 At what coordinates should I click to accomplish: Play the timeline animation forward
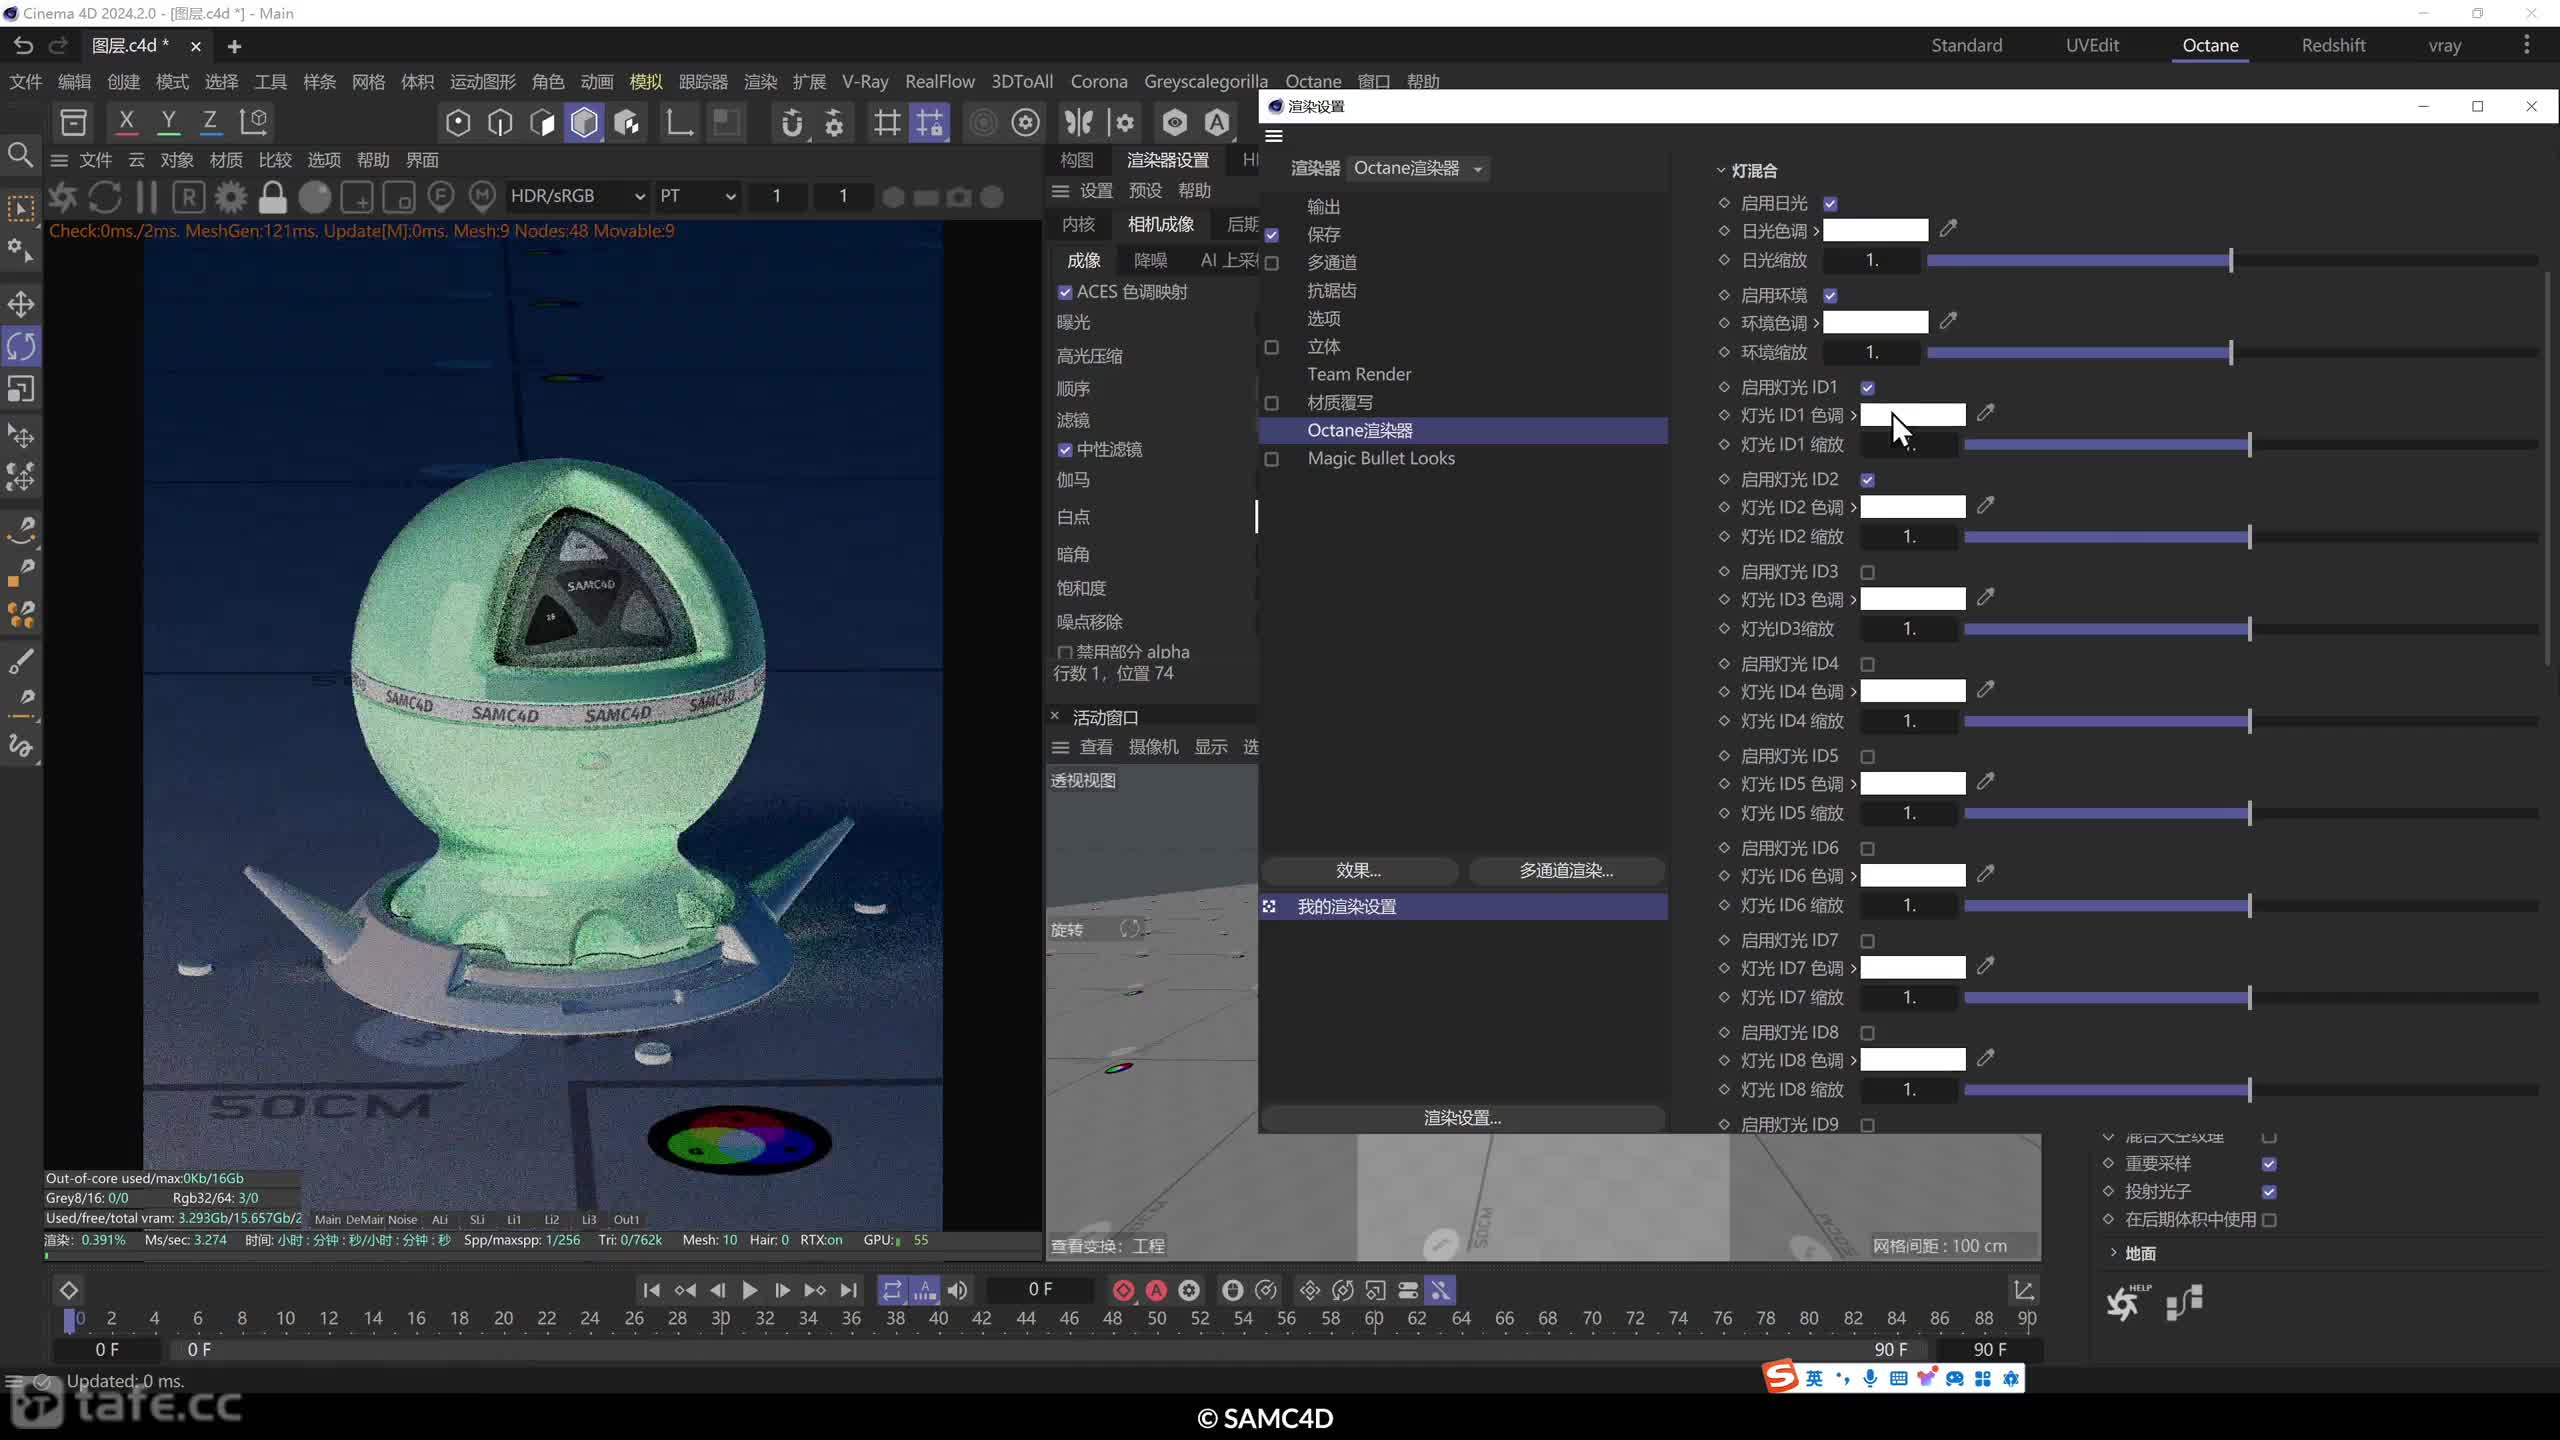(749, 1290)
